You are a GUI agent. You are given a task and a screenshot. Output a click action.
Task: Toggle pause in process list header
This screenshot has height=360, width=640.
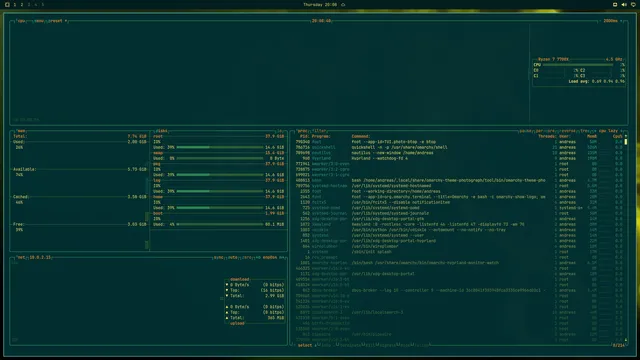[526, 131]
